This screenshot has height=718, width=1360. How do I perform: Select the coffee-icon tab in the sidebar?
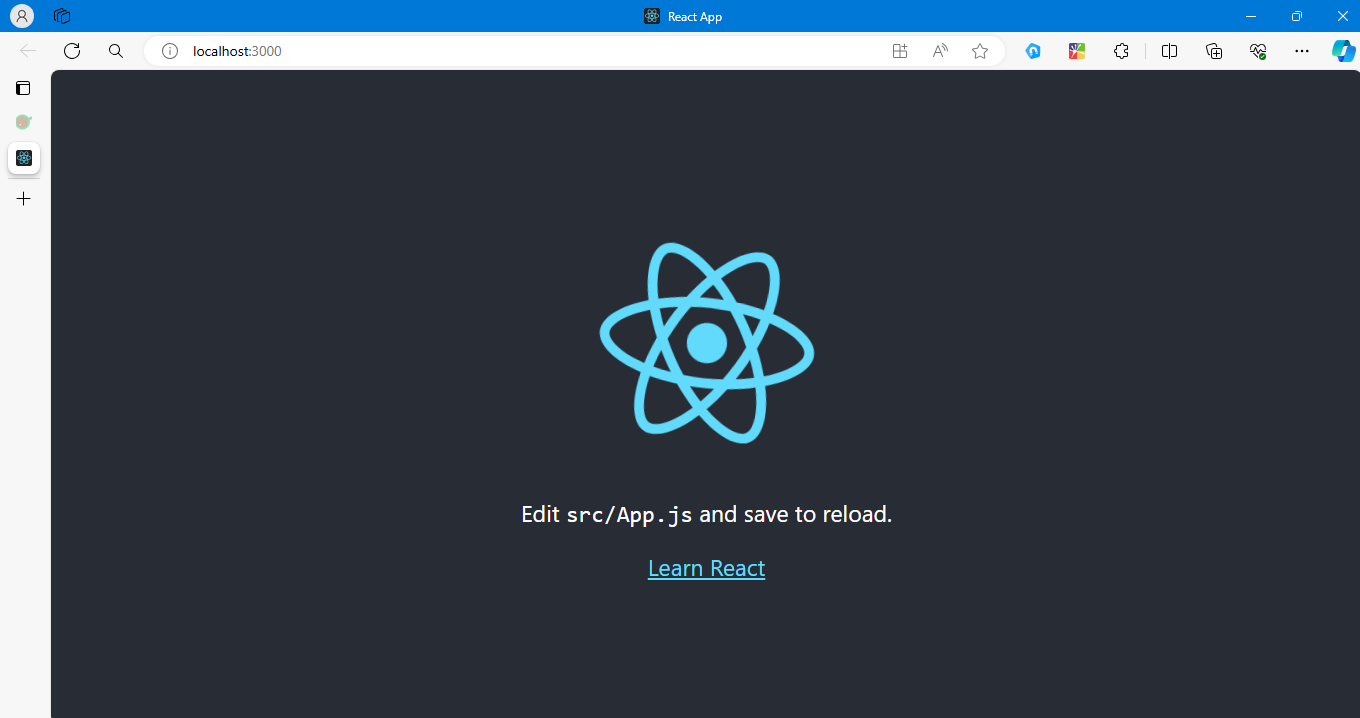(23, 121)
